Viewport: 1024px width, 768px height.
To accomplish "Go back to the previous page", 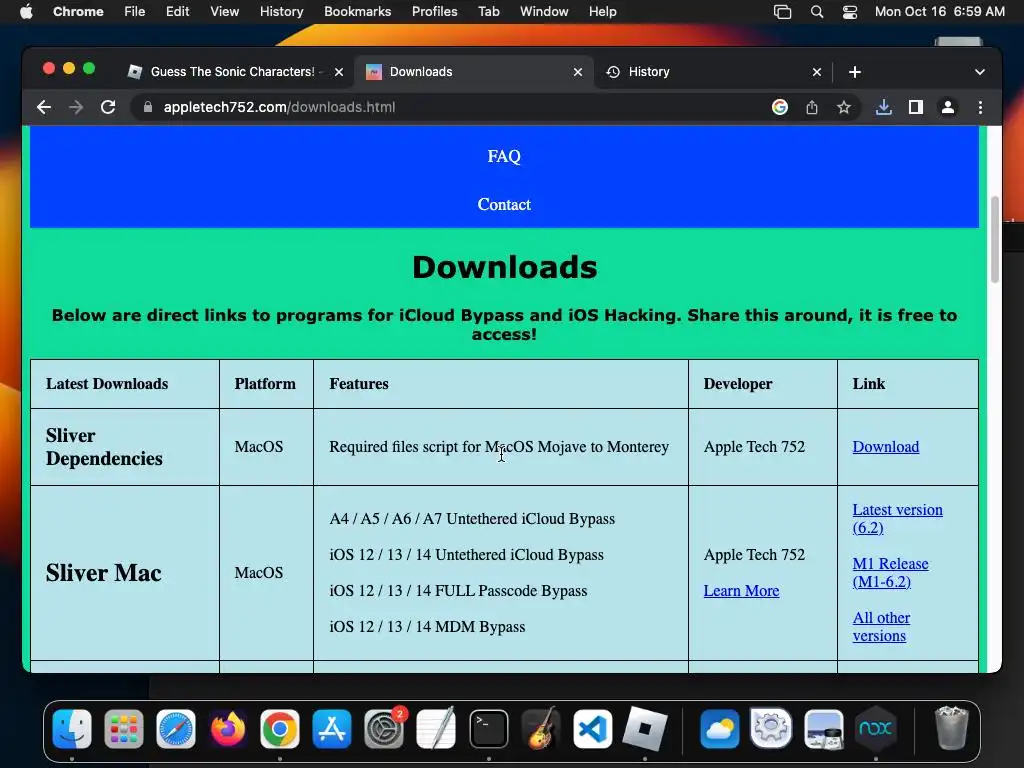I will coord(44,107).
